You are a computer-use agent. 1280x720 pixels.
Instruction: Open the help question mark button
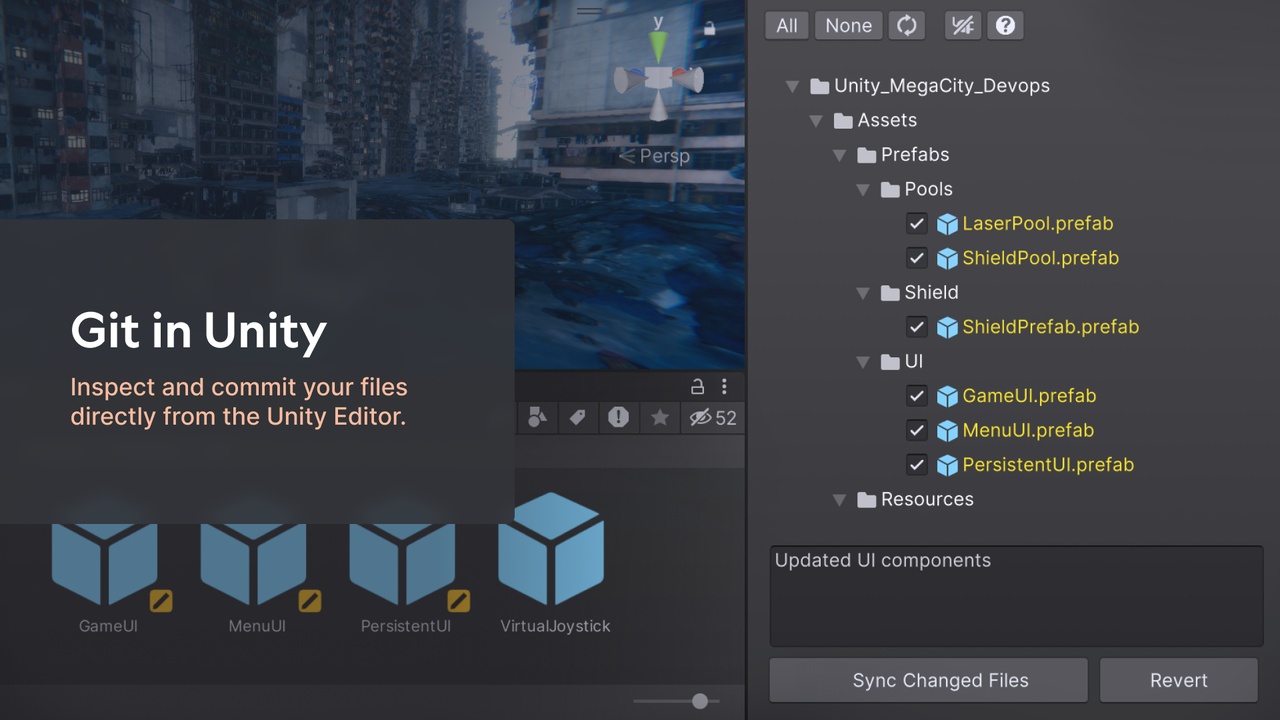pos(1006,25)
